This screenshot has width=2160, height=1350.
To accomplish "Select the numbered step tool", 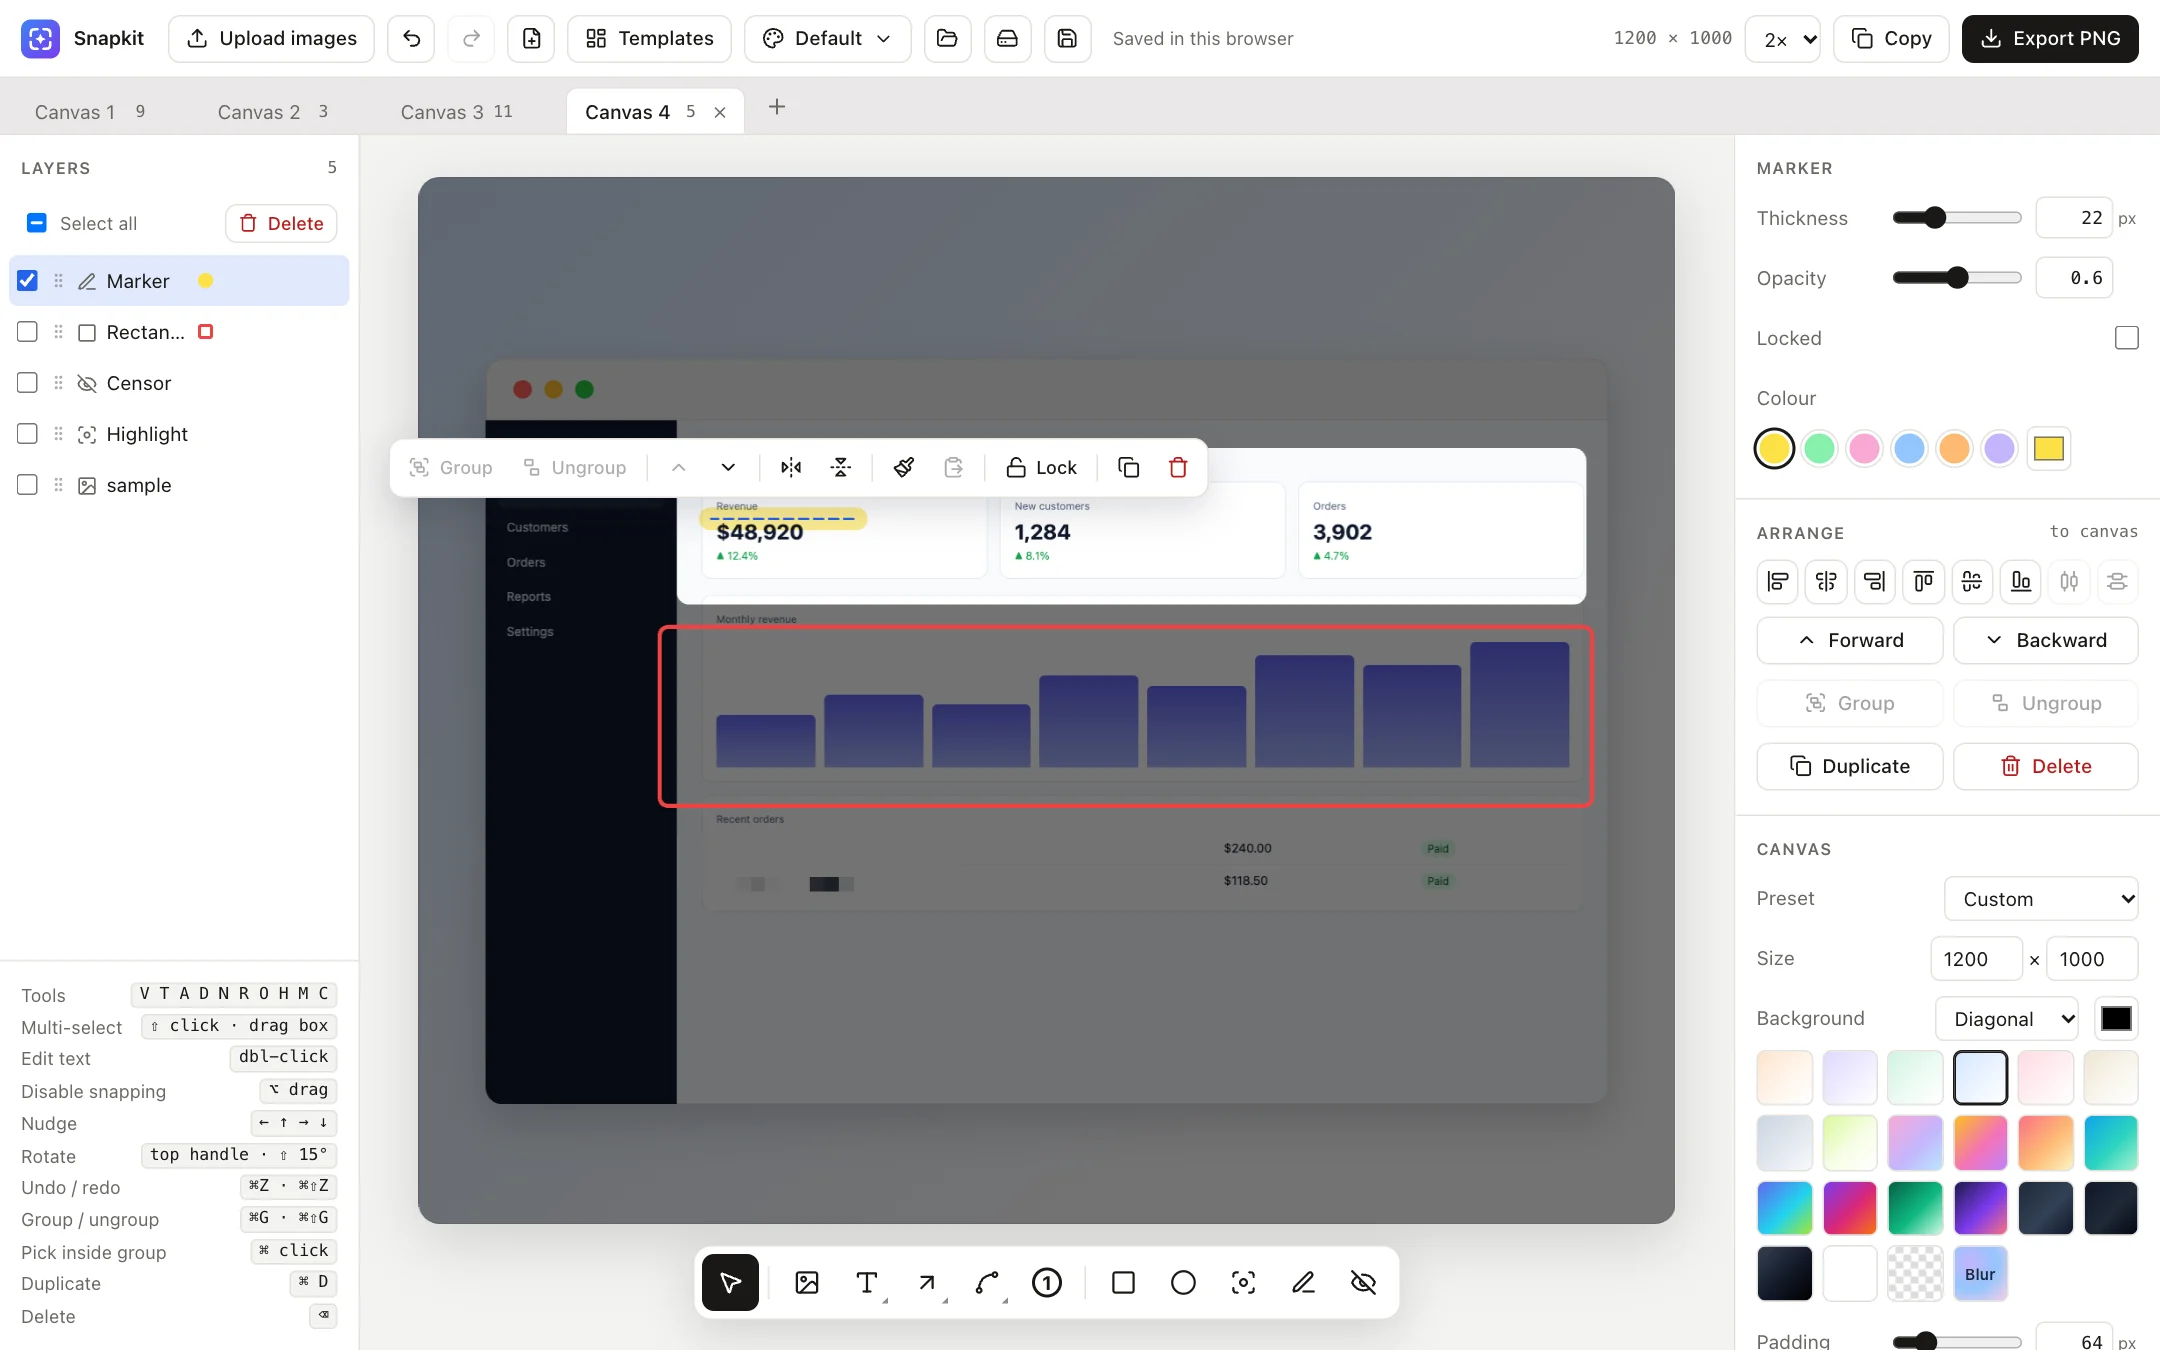I will click(x=1047, y=1282).
